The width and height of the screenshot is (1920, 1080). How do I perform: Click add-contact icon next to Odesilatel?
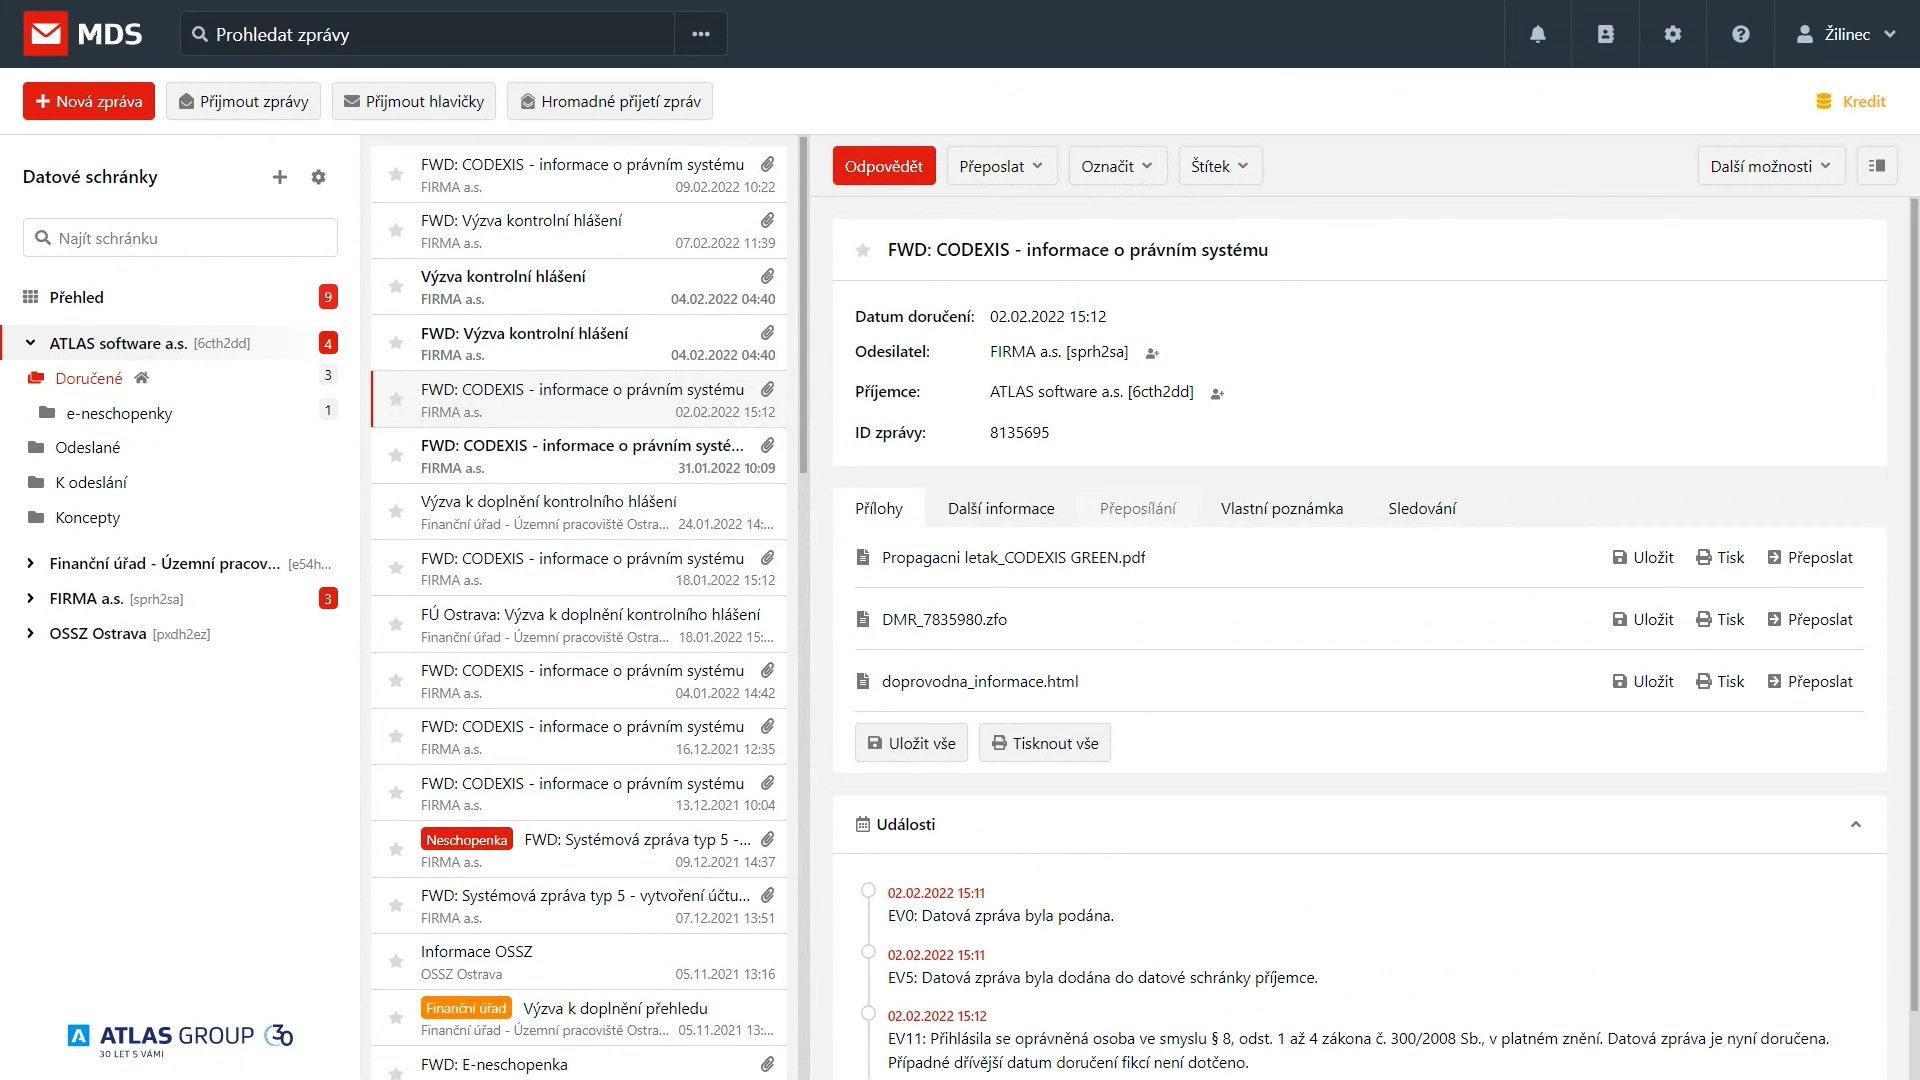pos(1152,353)
